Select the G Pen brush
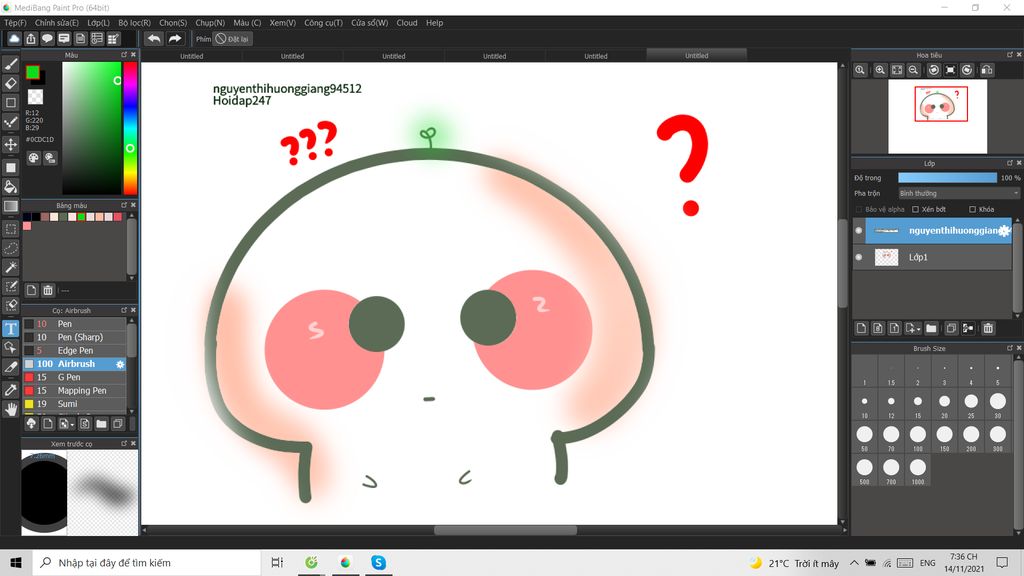This screenshot has height=576, width=1024. [x=75, y=377]
